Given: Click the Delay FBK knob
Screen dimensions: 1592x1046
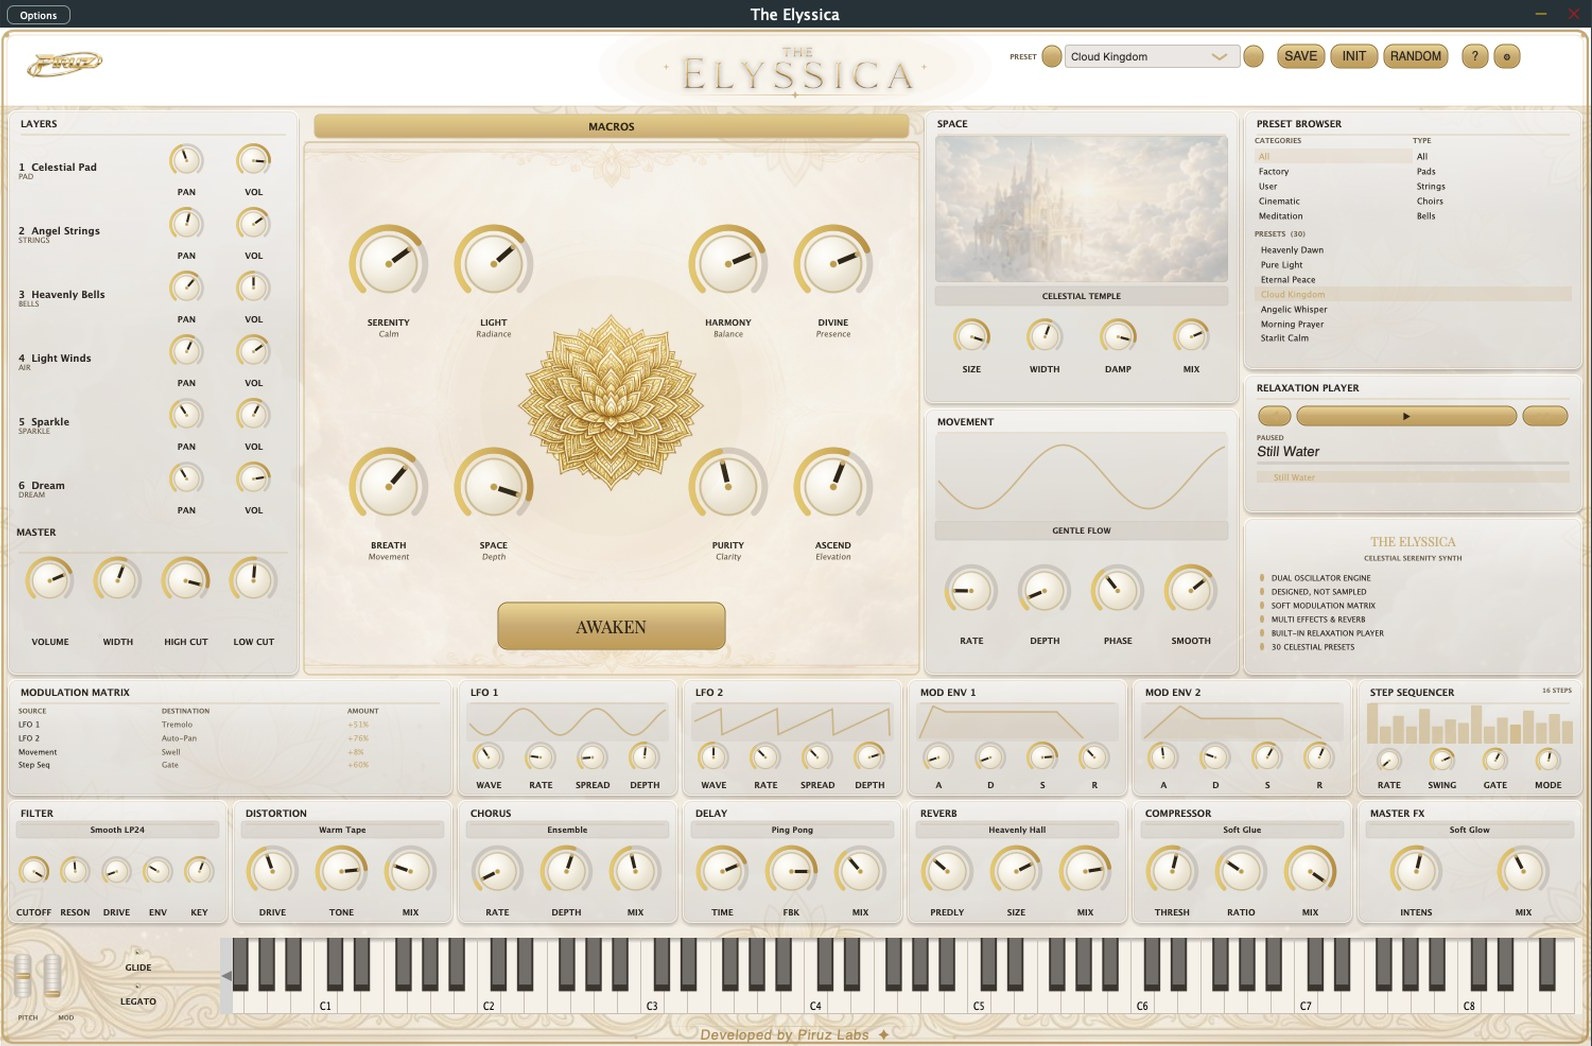Looking at the screenshot, I should pyautogui.click(x=791, y=871).
